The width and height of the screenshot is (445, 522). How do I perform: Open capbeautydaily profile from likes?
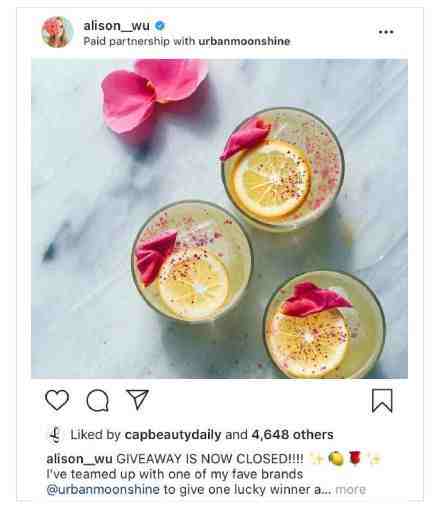coord(173,435)
